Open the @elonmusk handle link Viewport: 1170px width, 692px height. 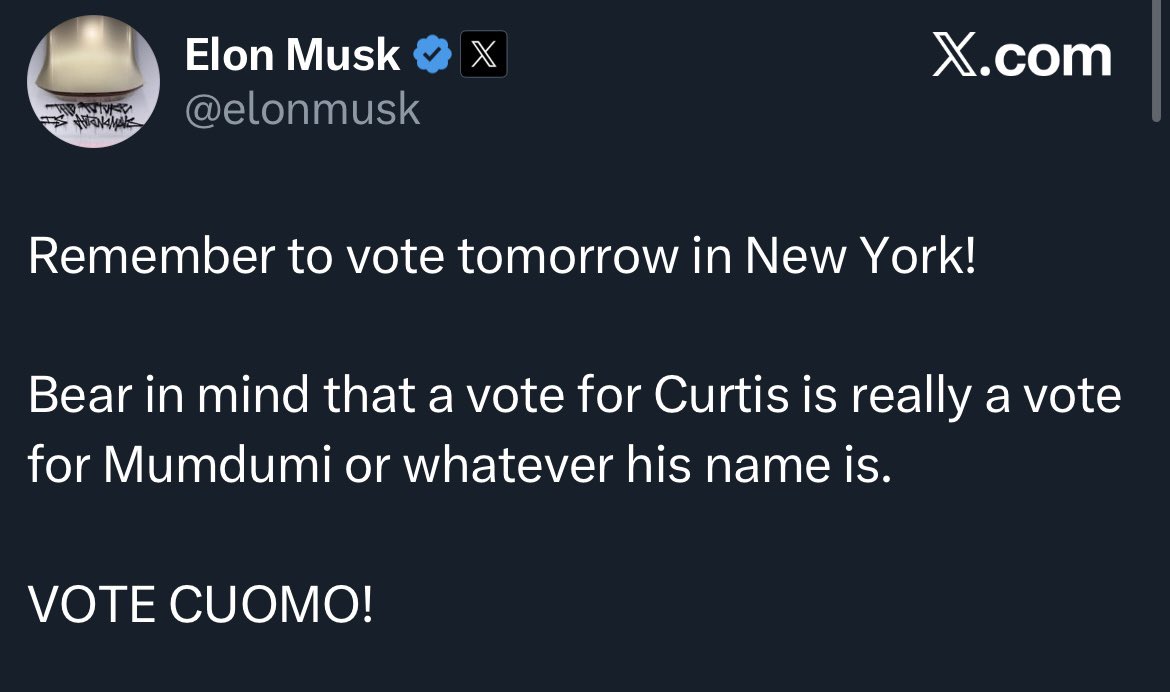(303, 108)
